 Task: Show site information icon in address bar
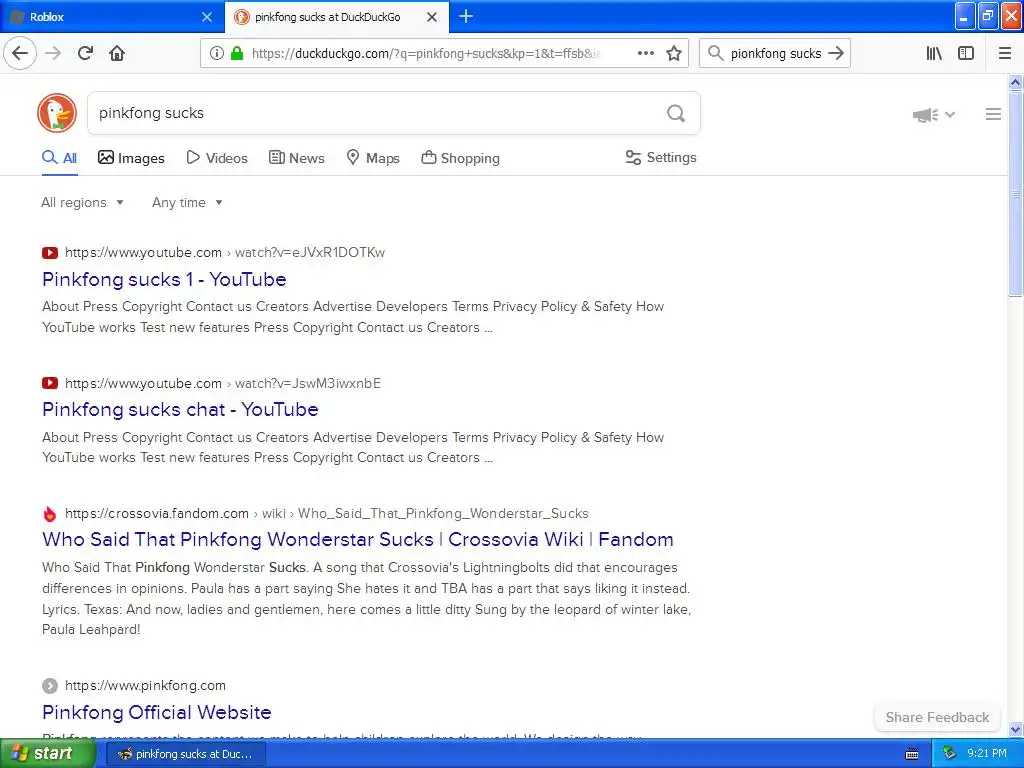(217, 53)
